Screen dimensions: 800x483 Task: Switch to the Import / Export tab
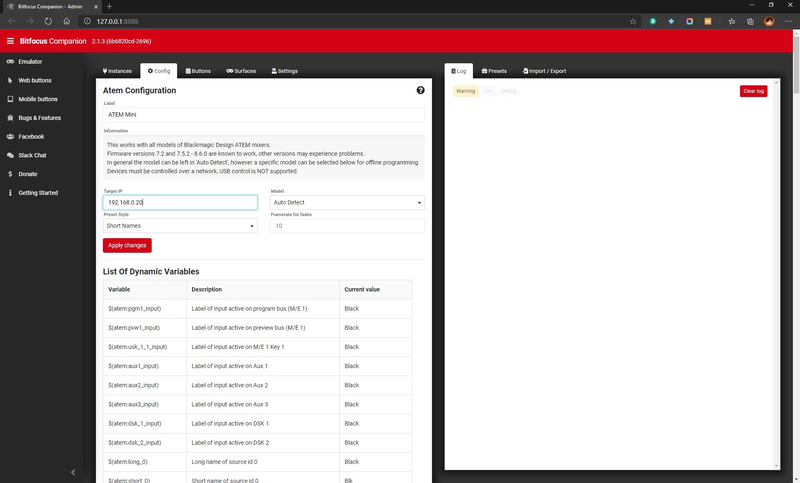(544, 71)
